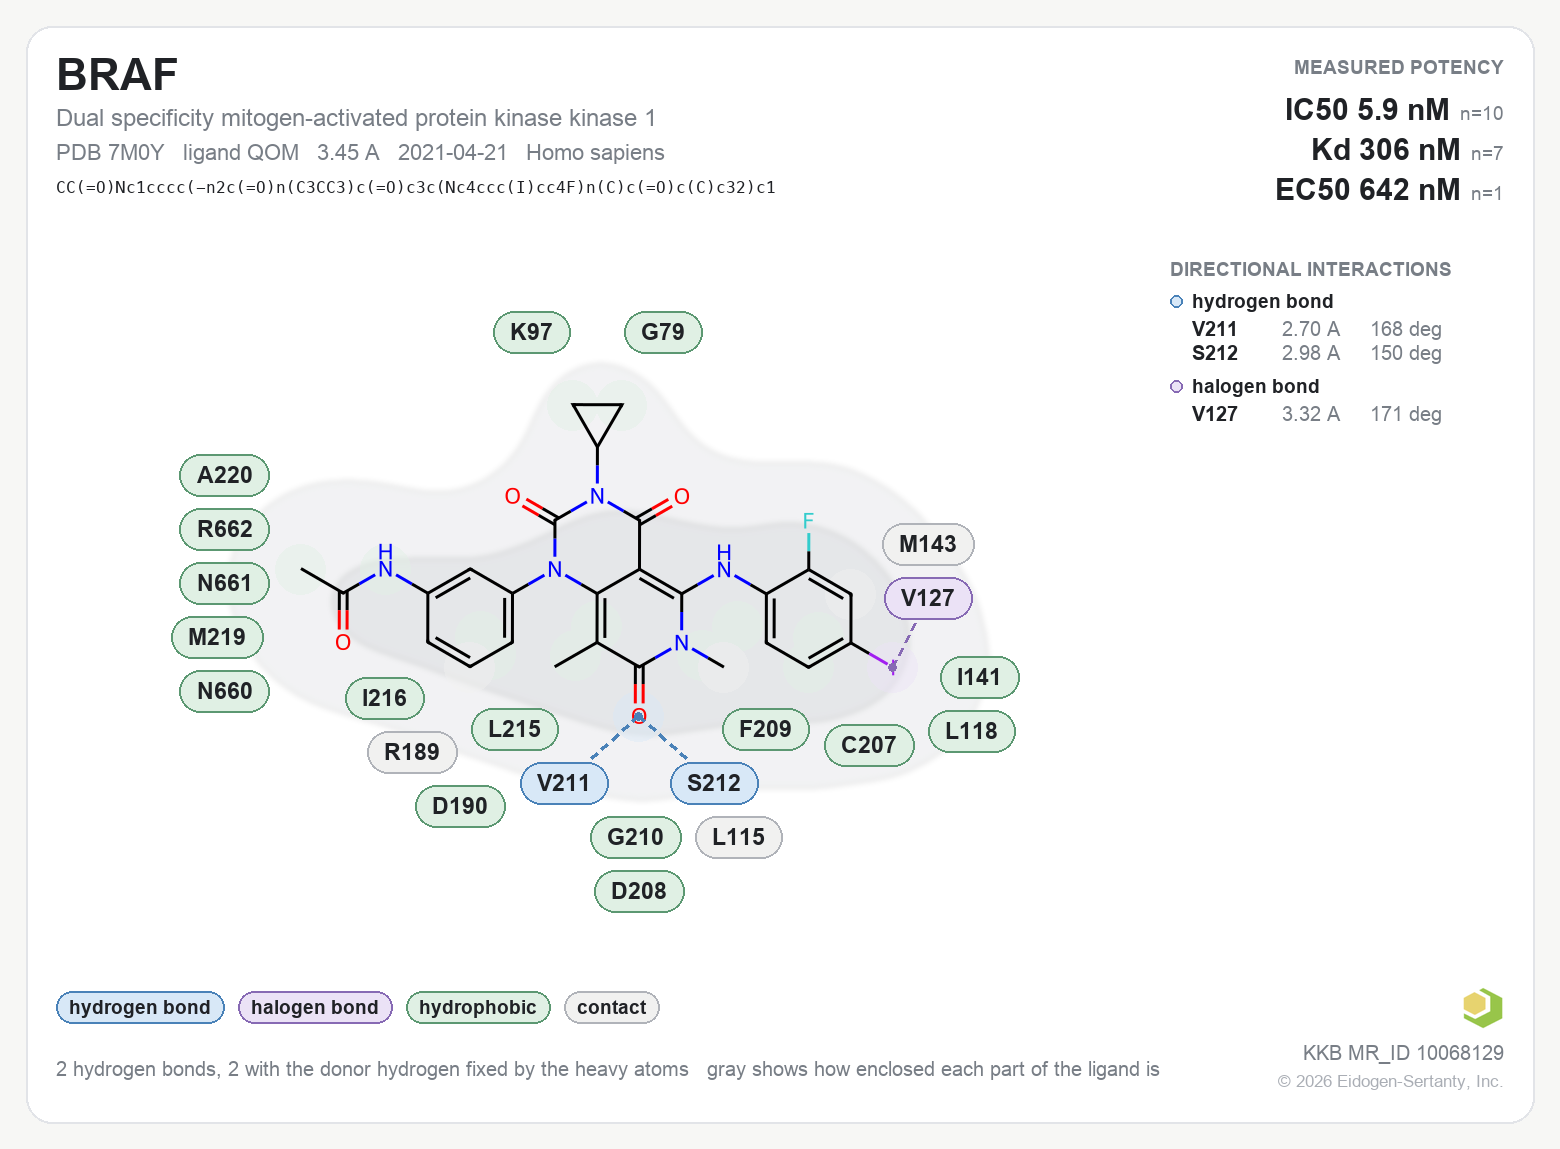Select the blue S212 residue pill in the diagram
Viewport: 1560px width, 1149px height.
[714, 783]
